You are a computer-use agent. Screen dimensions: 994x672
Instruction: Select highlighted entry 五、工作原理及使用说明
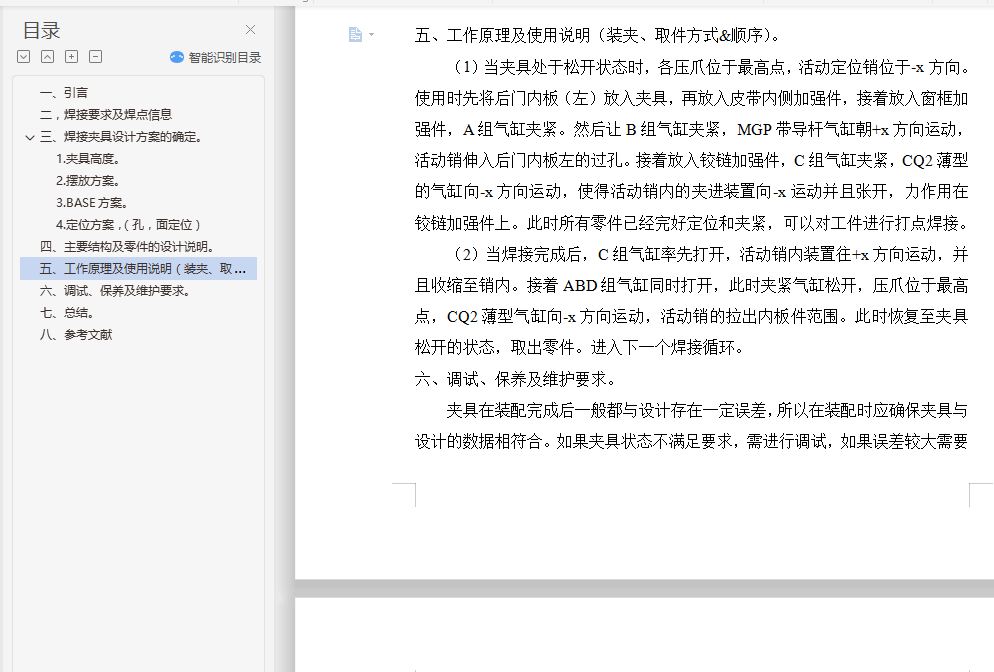point(139,269)
